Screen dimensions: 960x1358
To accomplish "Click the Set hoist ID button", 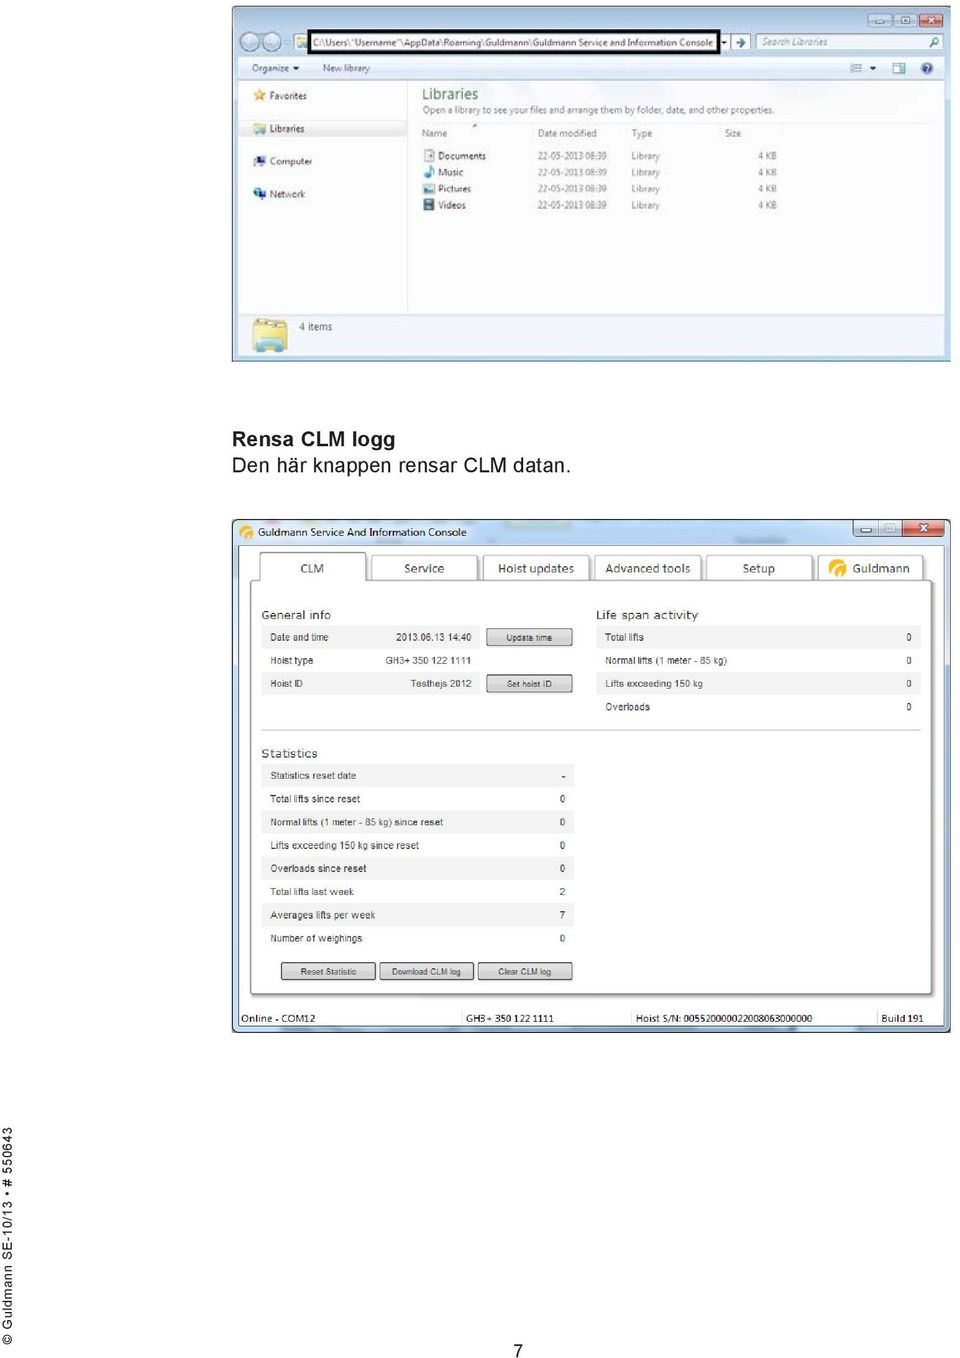I will point(529,684).
